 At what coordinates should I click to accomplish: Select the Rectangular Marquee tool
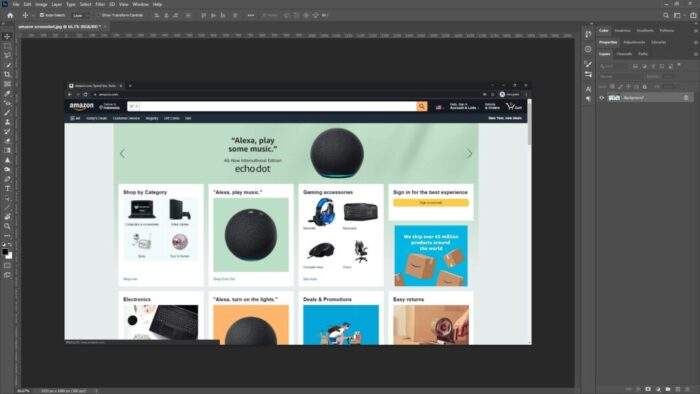point(7,46)
